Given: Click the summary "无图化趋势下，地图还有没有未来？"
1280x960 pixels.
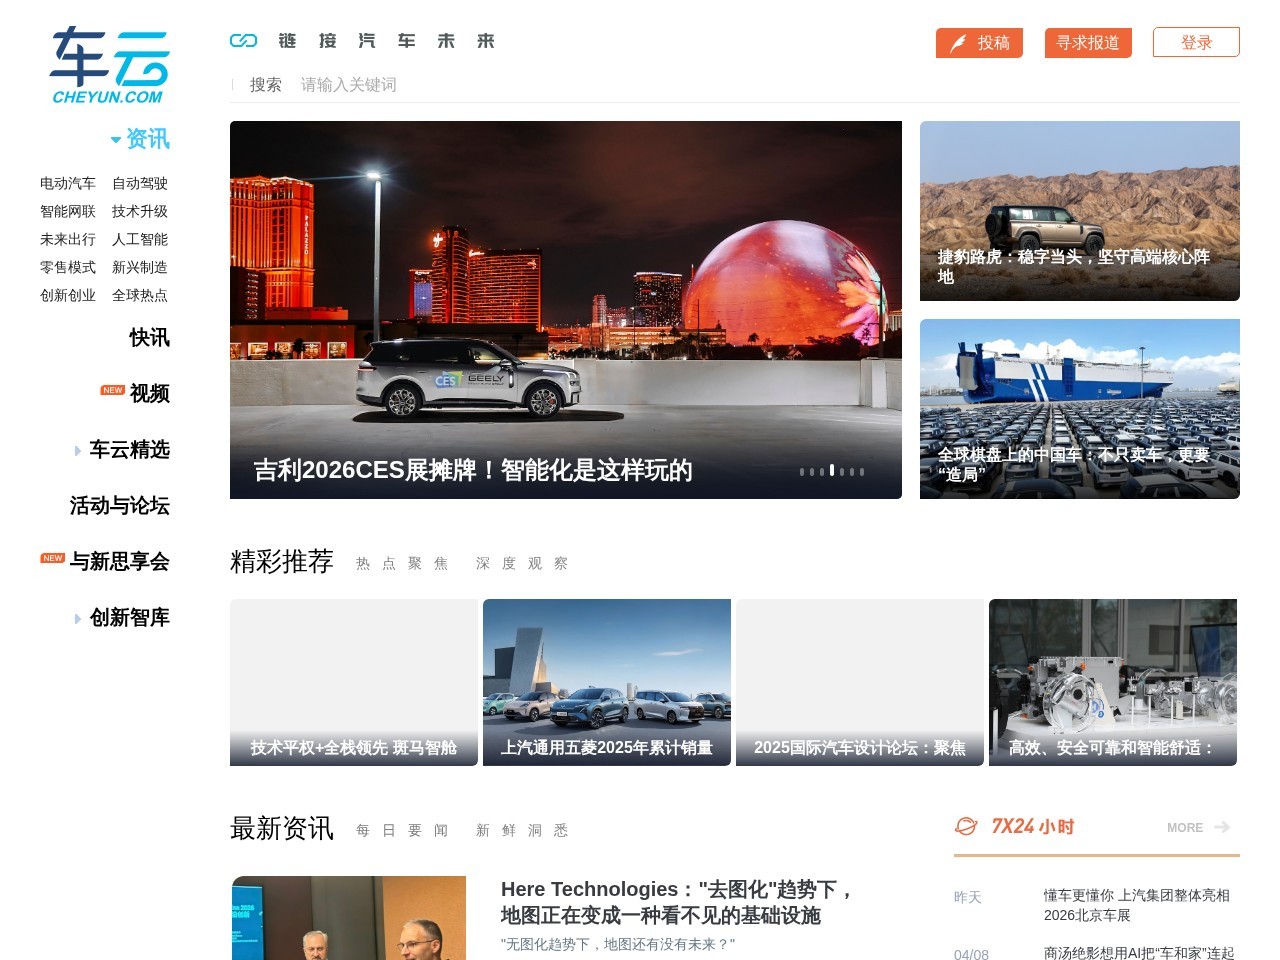Looking at the screenshot, I should click(618, 944).
